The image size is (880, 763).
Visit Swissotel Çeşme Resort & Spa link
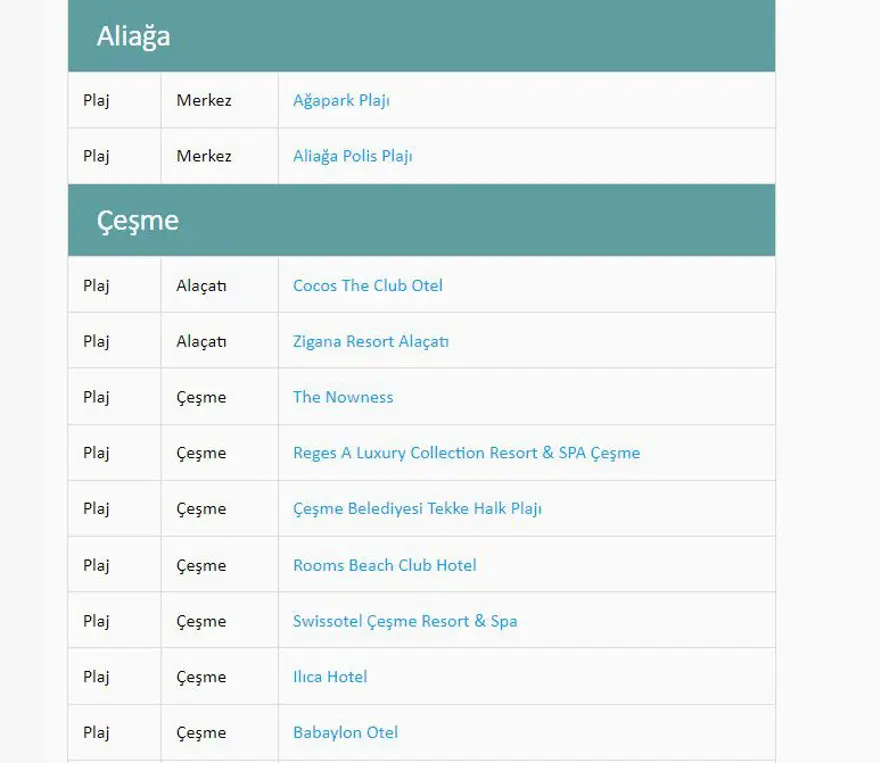click(x=405, y=621)
